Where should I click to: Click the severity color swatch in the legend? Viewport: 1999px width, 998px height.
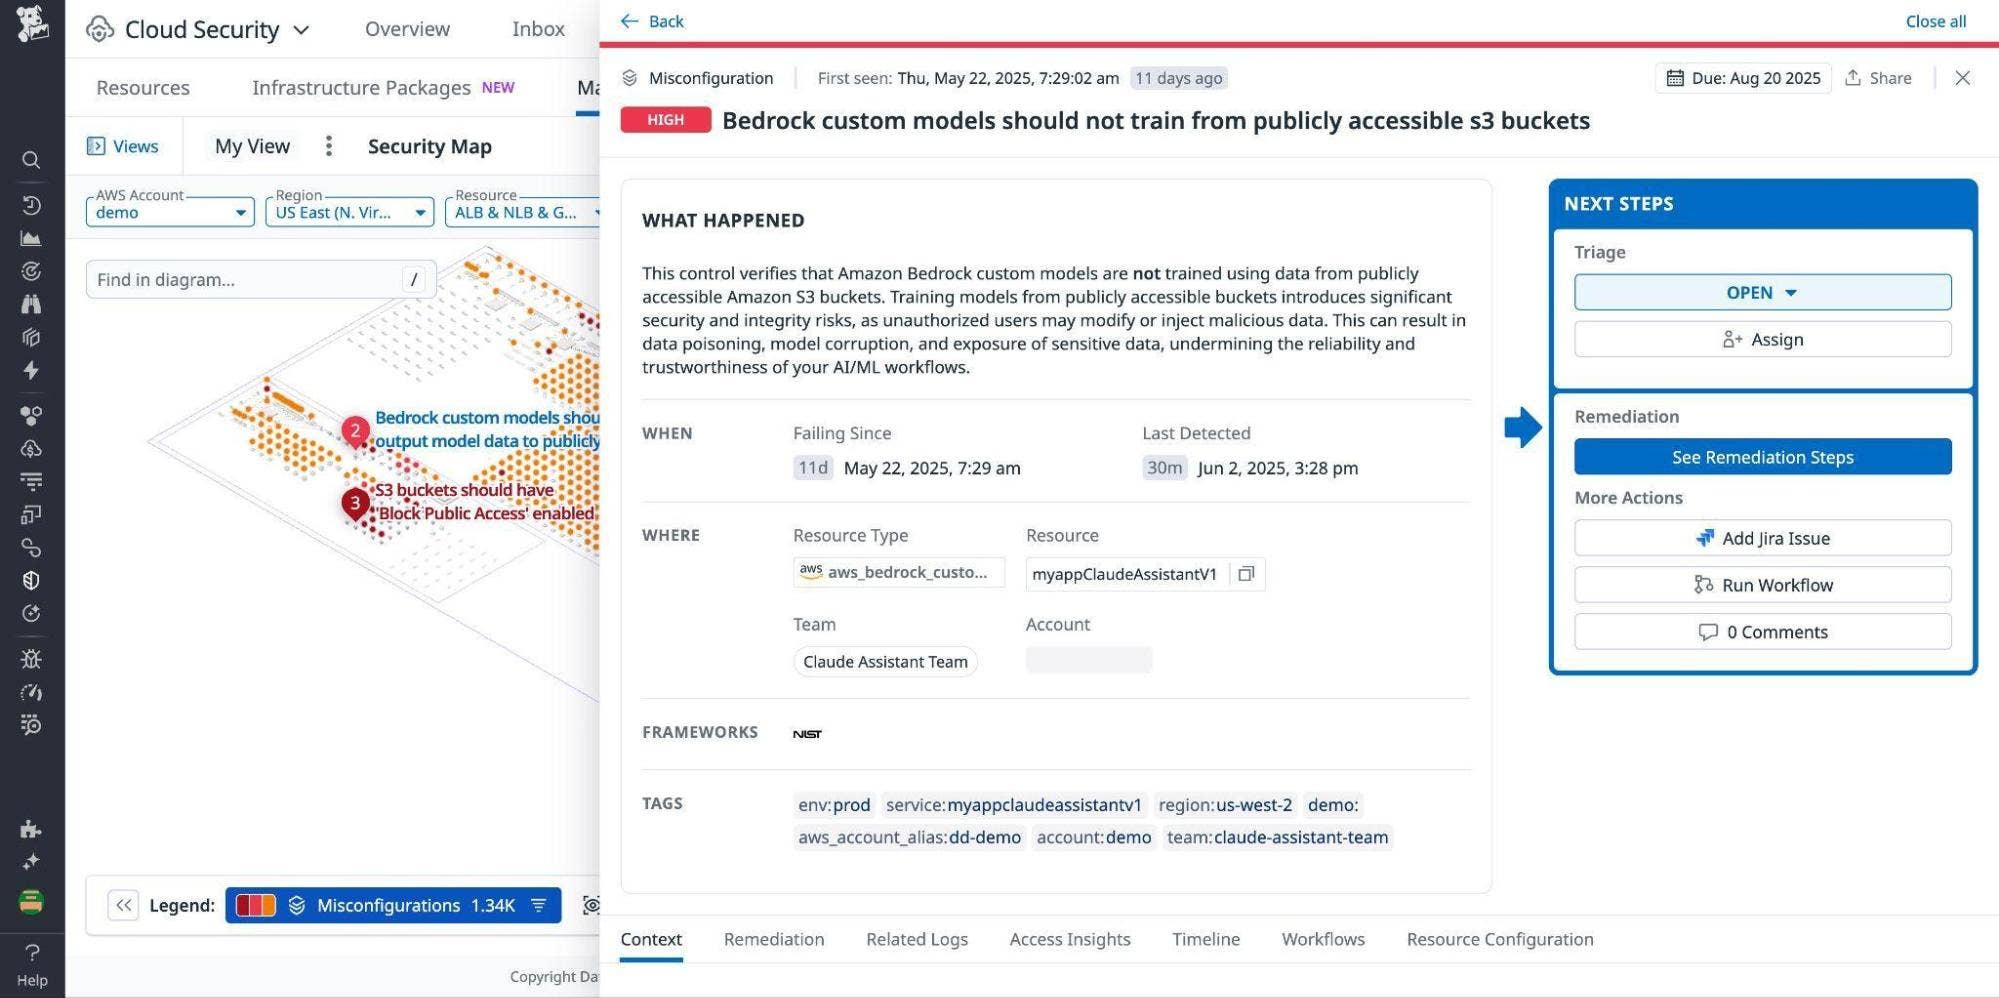point(256,905)
